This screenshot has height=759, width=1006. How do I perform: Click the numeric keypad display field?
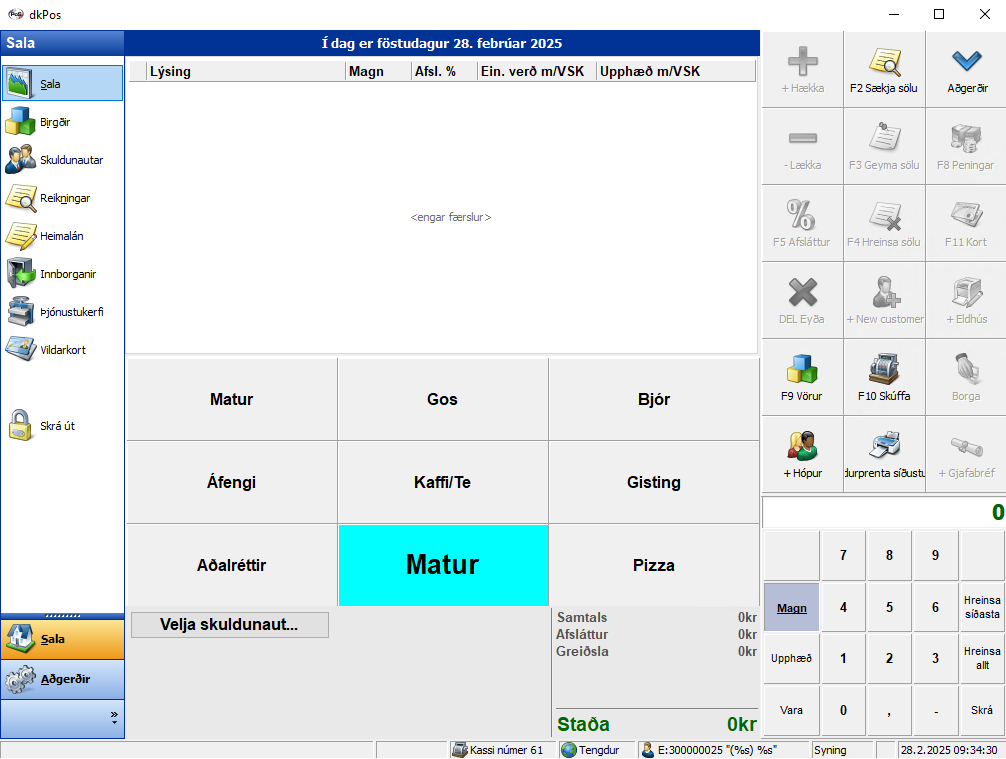coord(883,512)
